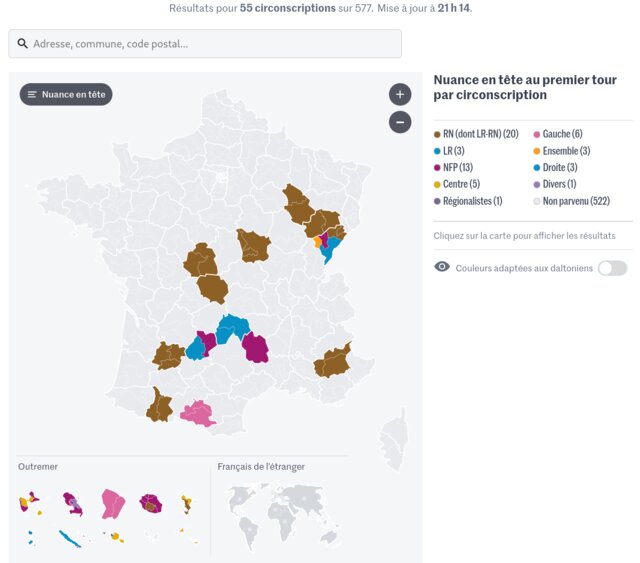Screen dimensions: 640x563
Task: Select the Réunion island overseas map
Action: [151, 503]
